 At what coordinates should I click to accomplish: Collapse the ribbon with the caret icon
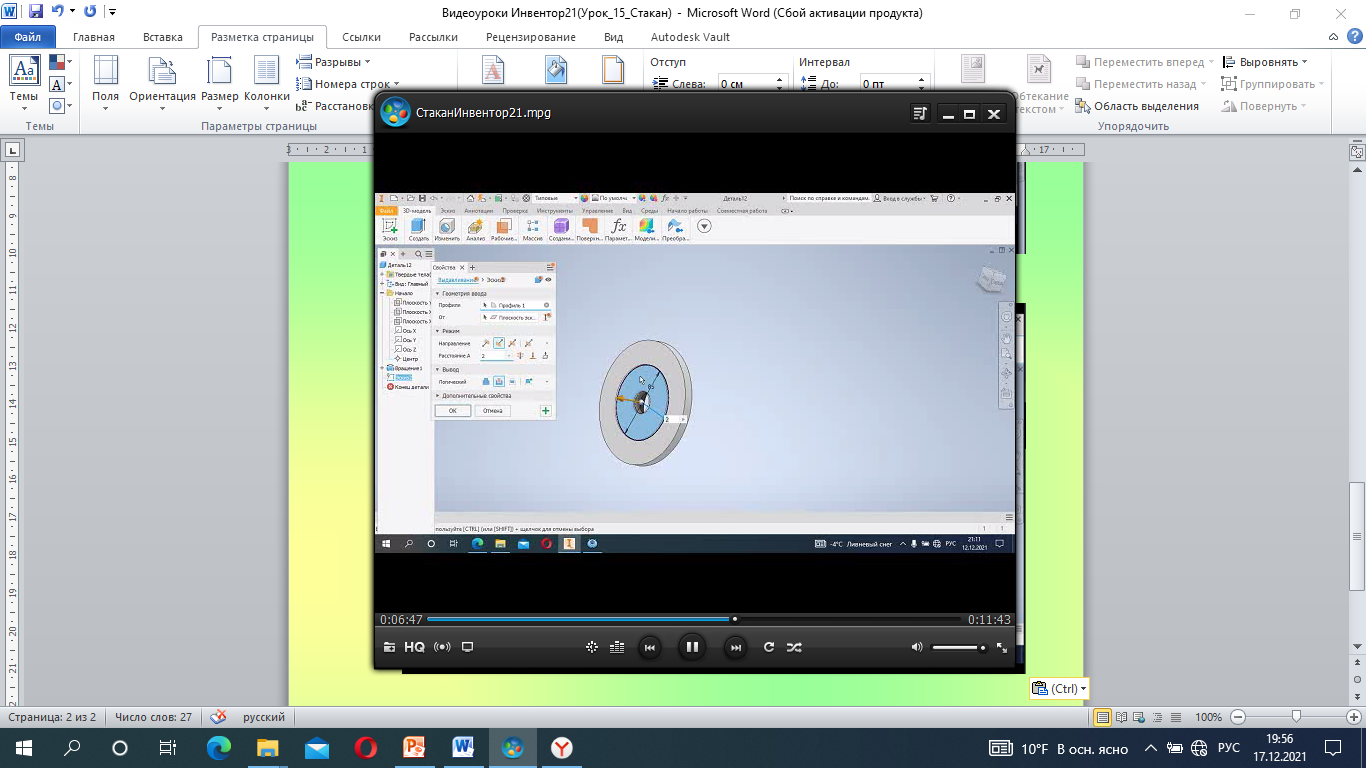1331,37
